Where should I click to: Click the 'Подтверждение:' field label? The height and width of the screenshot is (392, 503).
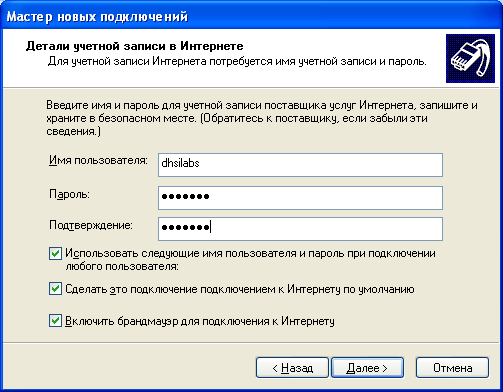91,225
